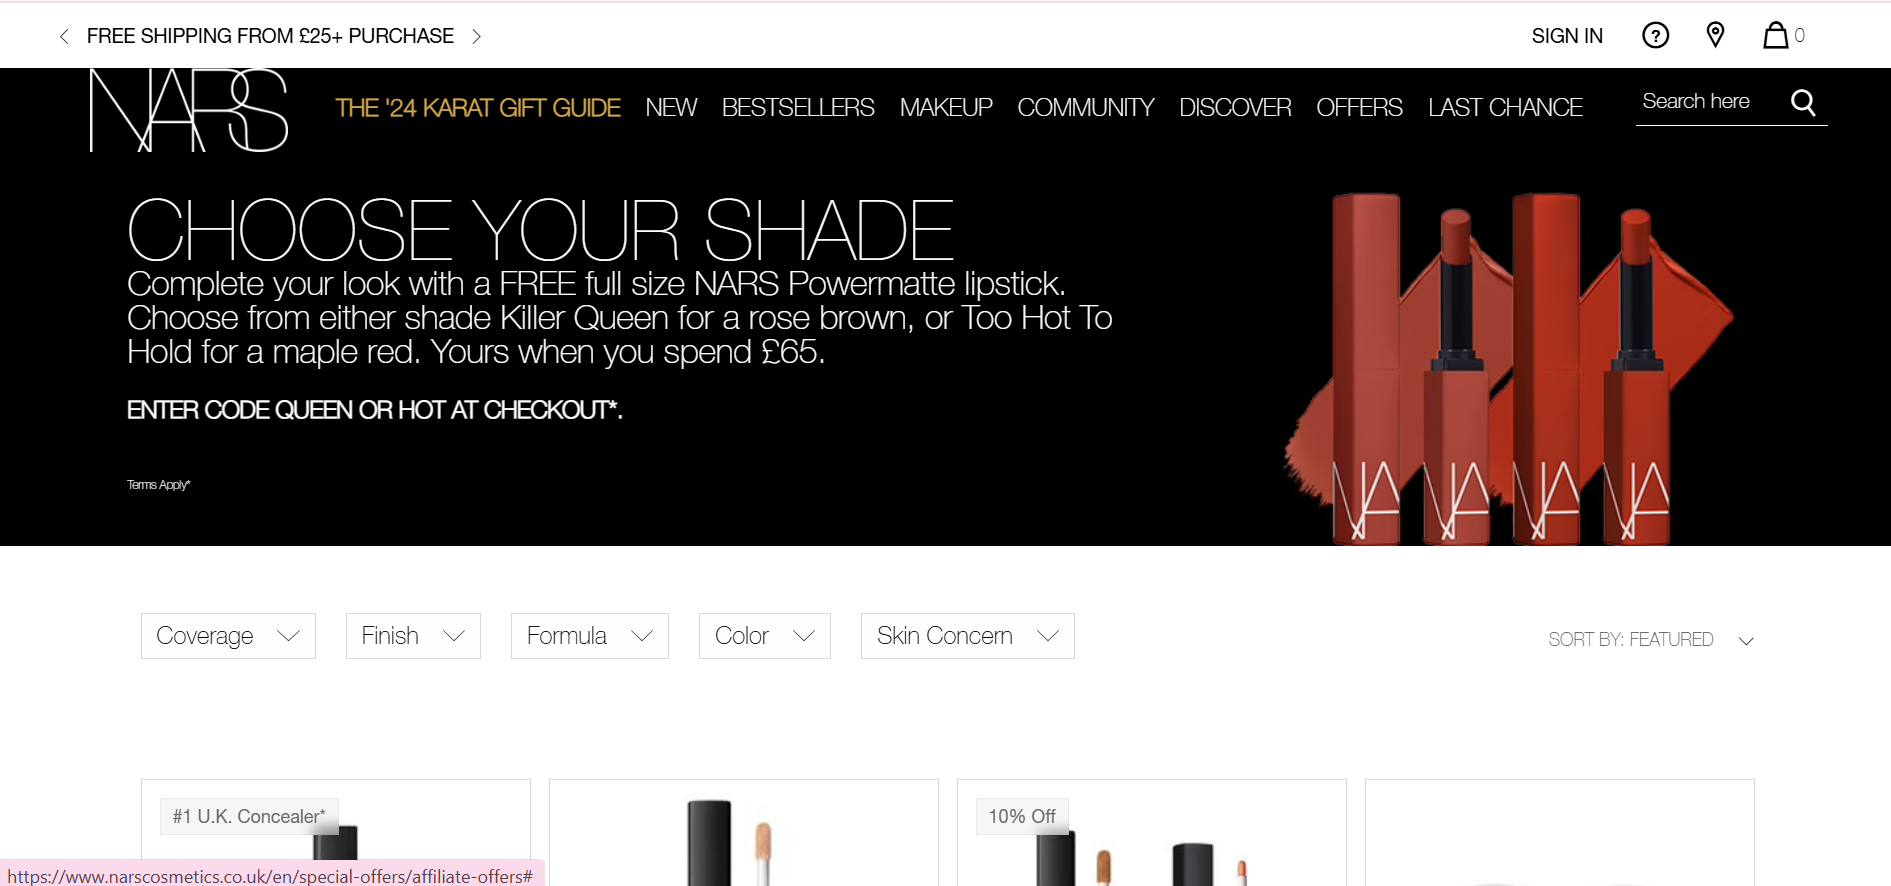
Task: Go to The '24 Karat Gift Guide
Action: (x=478, y=107)
